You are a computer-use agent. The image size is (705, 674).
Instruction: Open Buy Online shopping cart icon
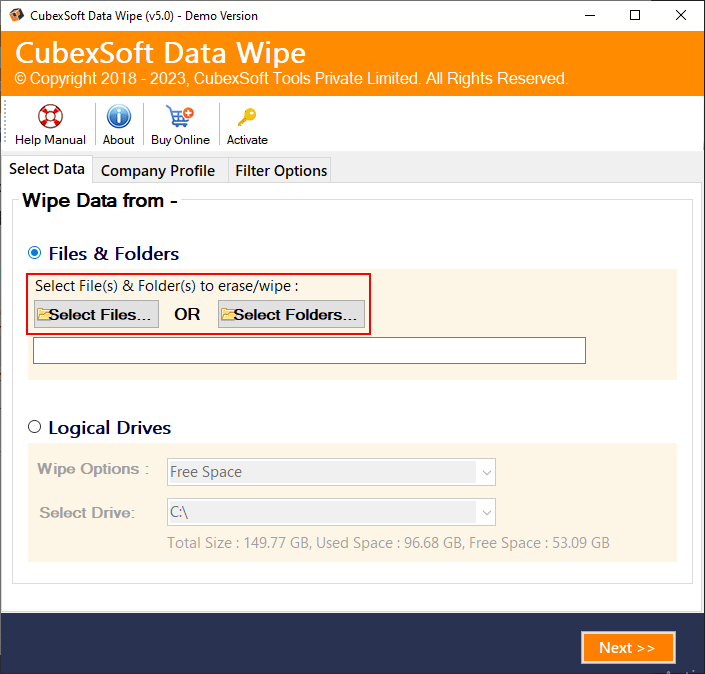(x=180, y=117)
